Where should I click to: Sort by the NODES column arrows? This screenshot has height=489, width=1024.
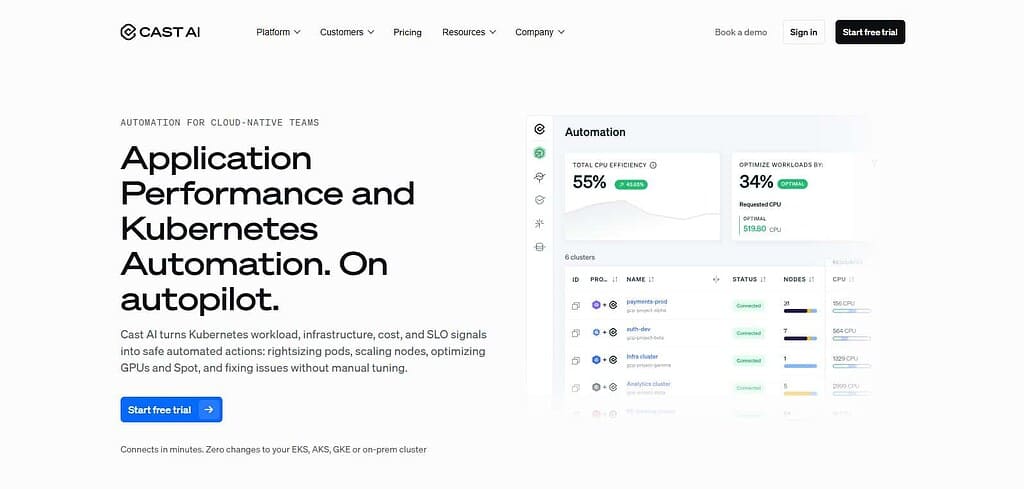(x=812, y=279)
